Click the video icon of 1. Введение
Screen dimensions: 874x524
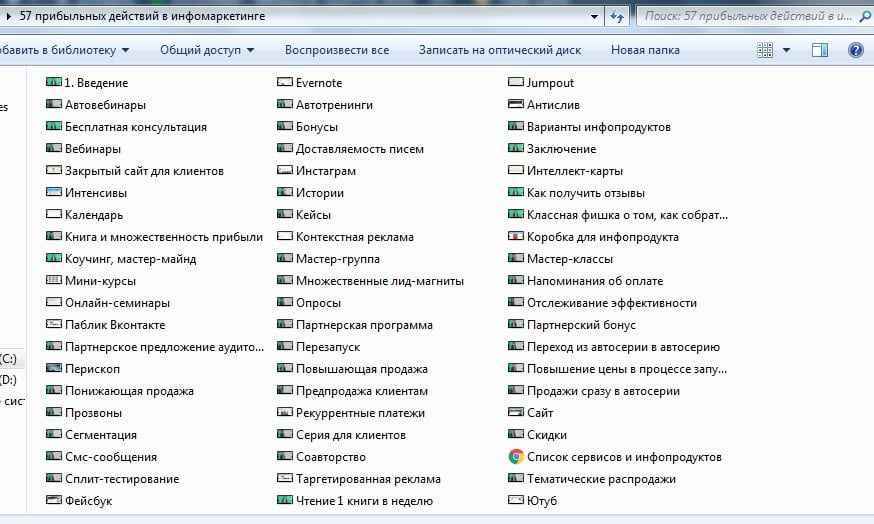click(x=54, y=82)
